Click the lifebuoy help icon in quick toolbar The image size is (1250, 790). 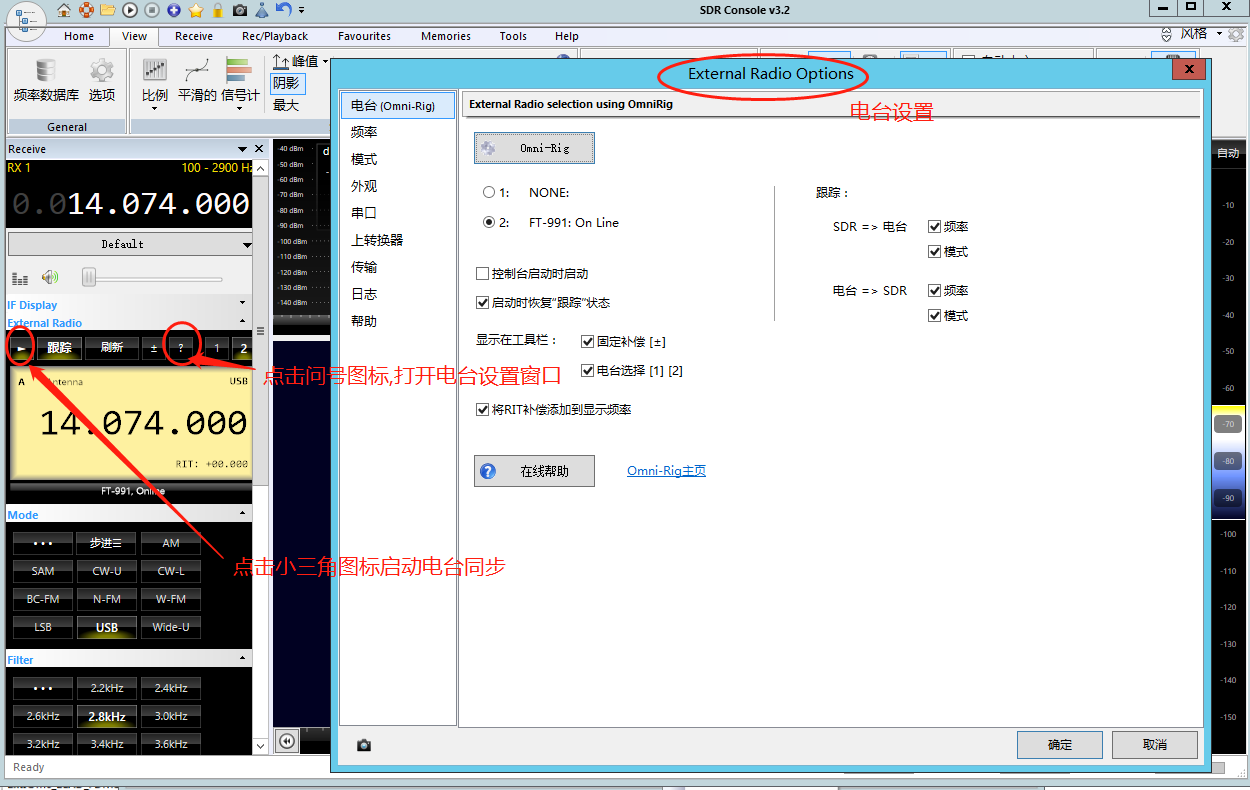[86, 10]
